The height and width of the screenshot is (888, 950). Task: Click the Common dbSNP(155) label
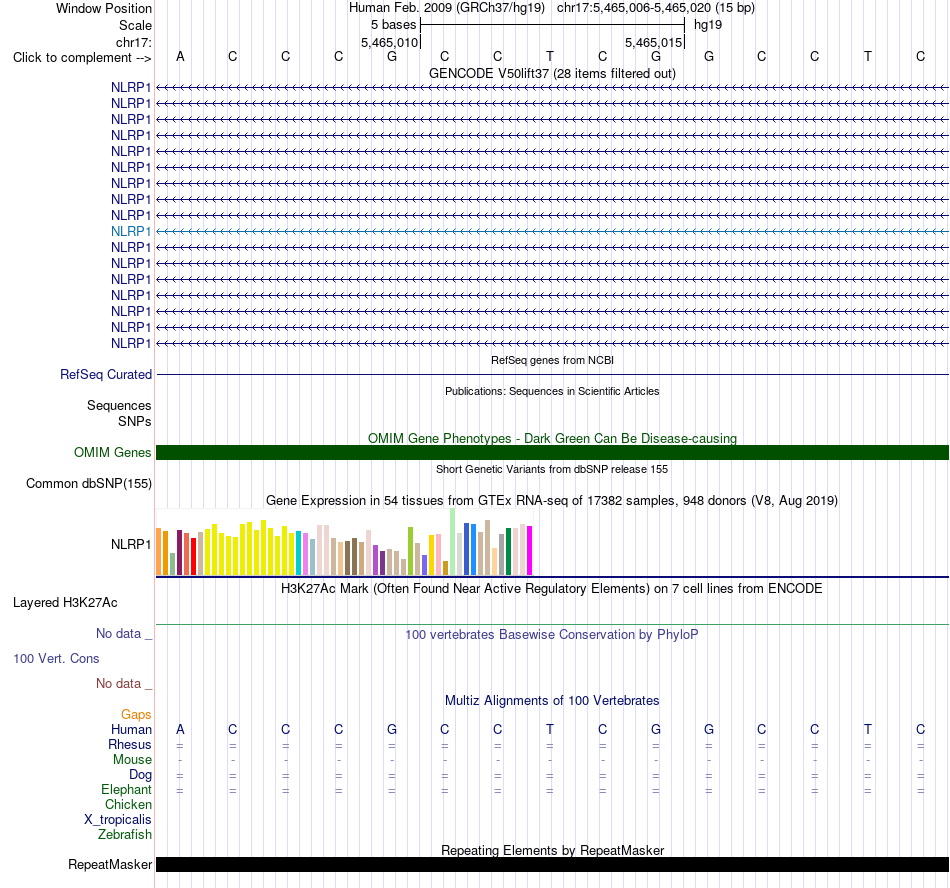[x=88, y=483]
